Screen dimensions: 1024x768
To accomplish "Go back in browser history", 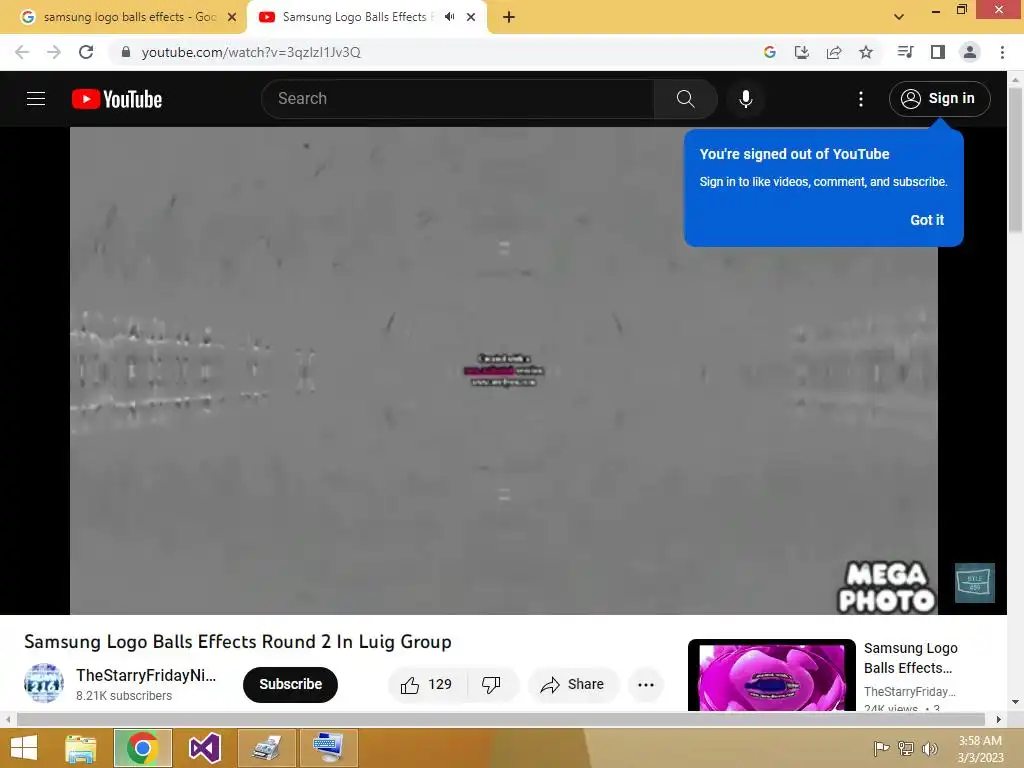I will coord(22,52).
